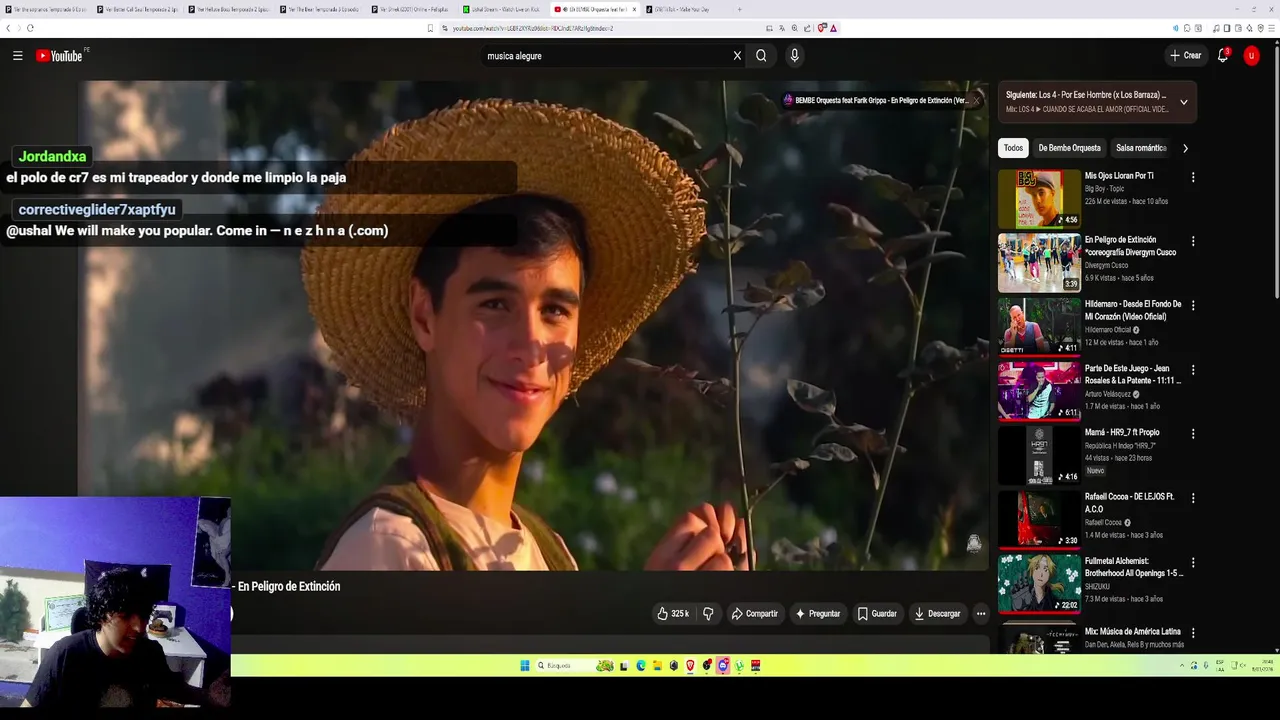Switch to 'Ver Shrek (2001) Online' browser tab
1280x720 pixels.
click(x=411, y=9)
